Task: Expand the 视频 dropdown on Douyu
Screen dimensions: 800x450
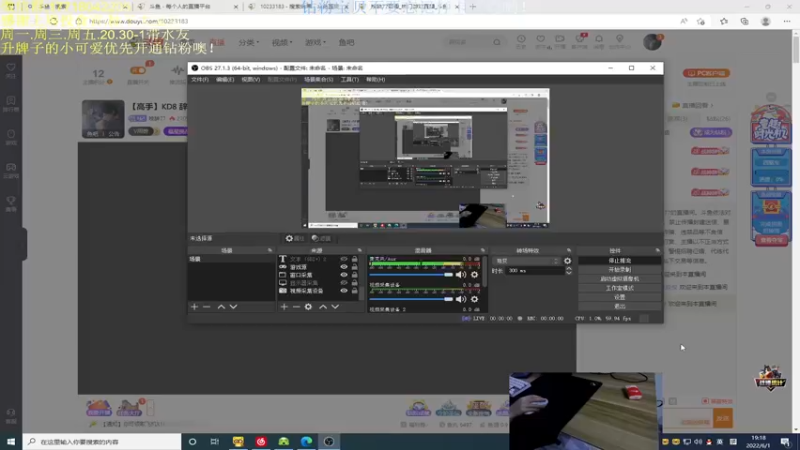Action: [282, 42]
